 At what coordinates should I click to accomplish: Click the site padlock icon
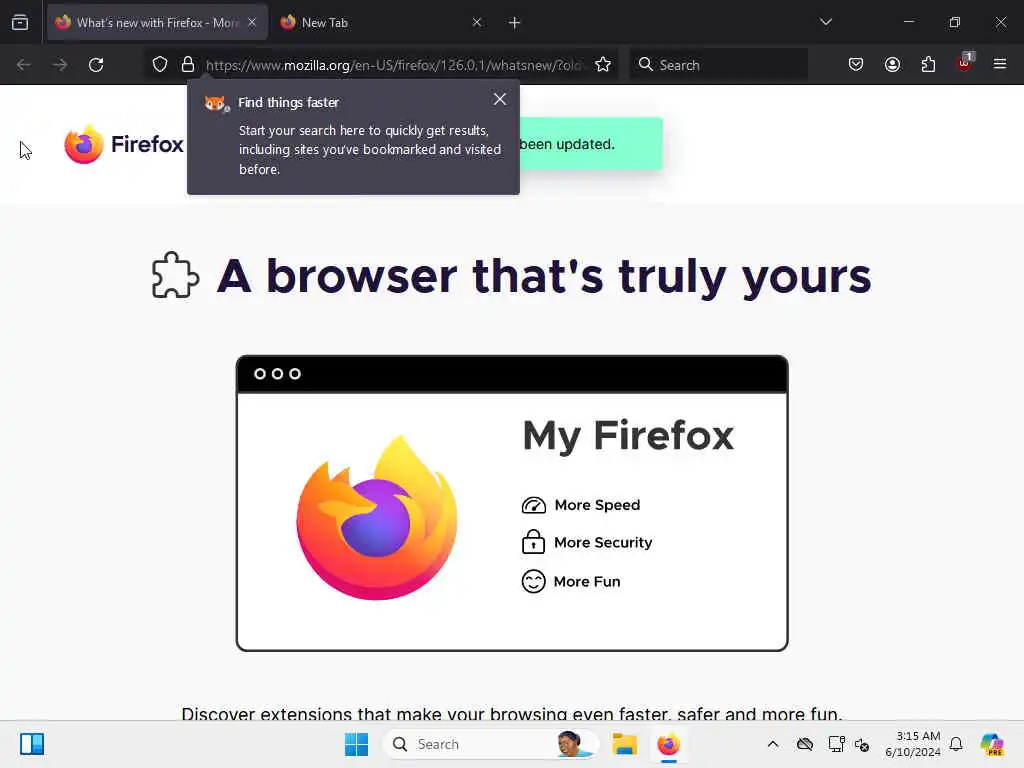pyautogui.click(x=188, y=65)
